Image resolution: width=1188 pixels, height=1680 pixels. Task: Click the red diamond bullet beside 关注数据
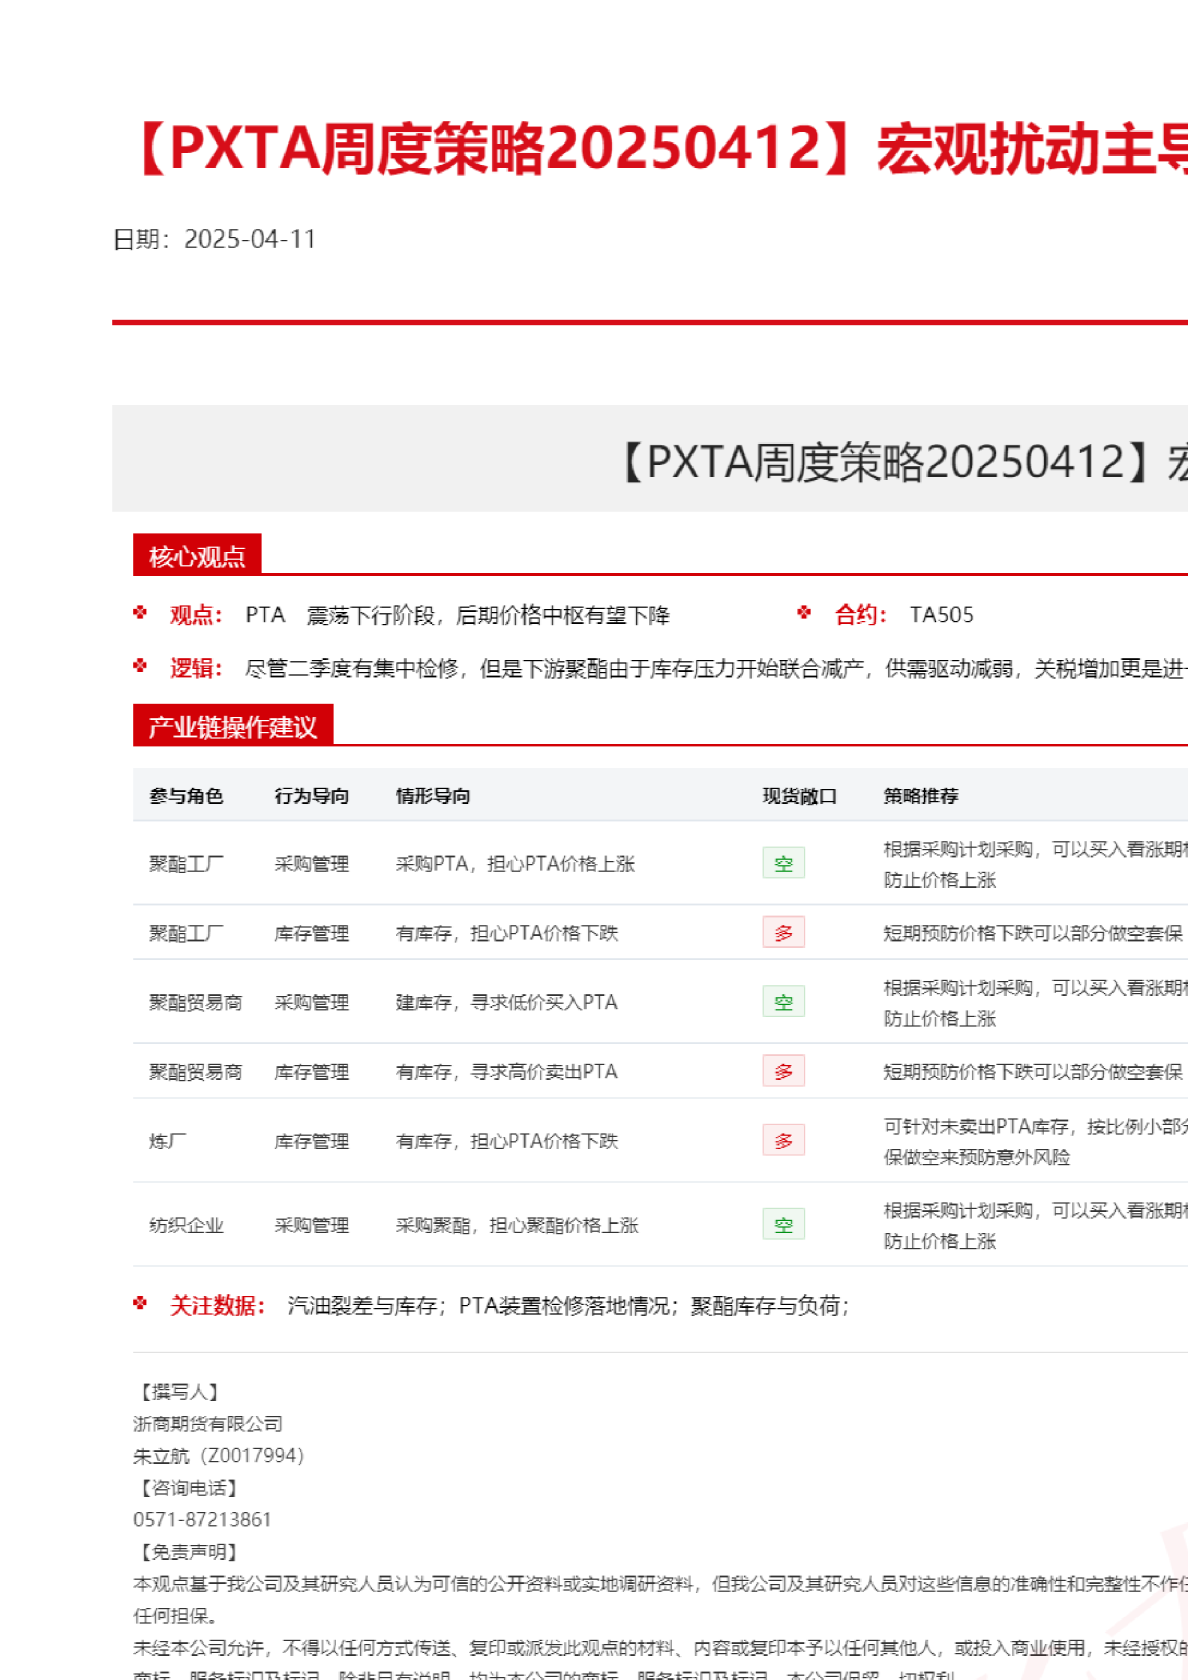tap(140, 1303)
